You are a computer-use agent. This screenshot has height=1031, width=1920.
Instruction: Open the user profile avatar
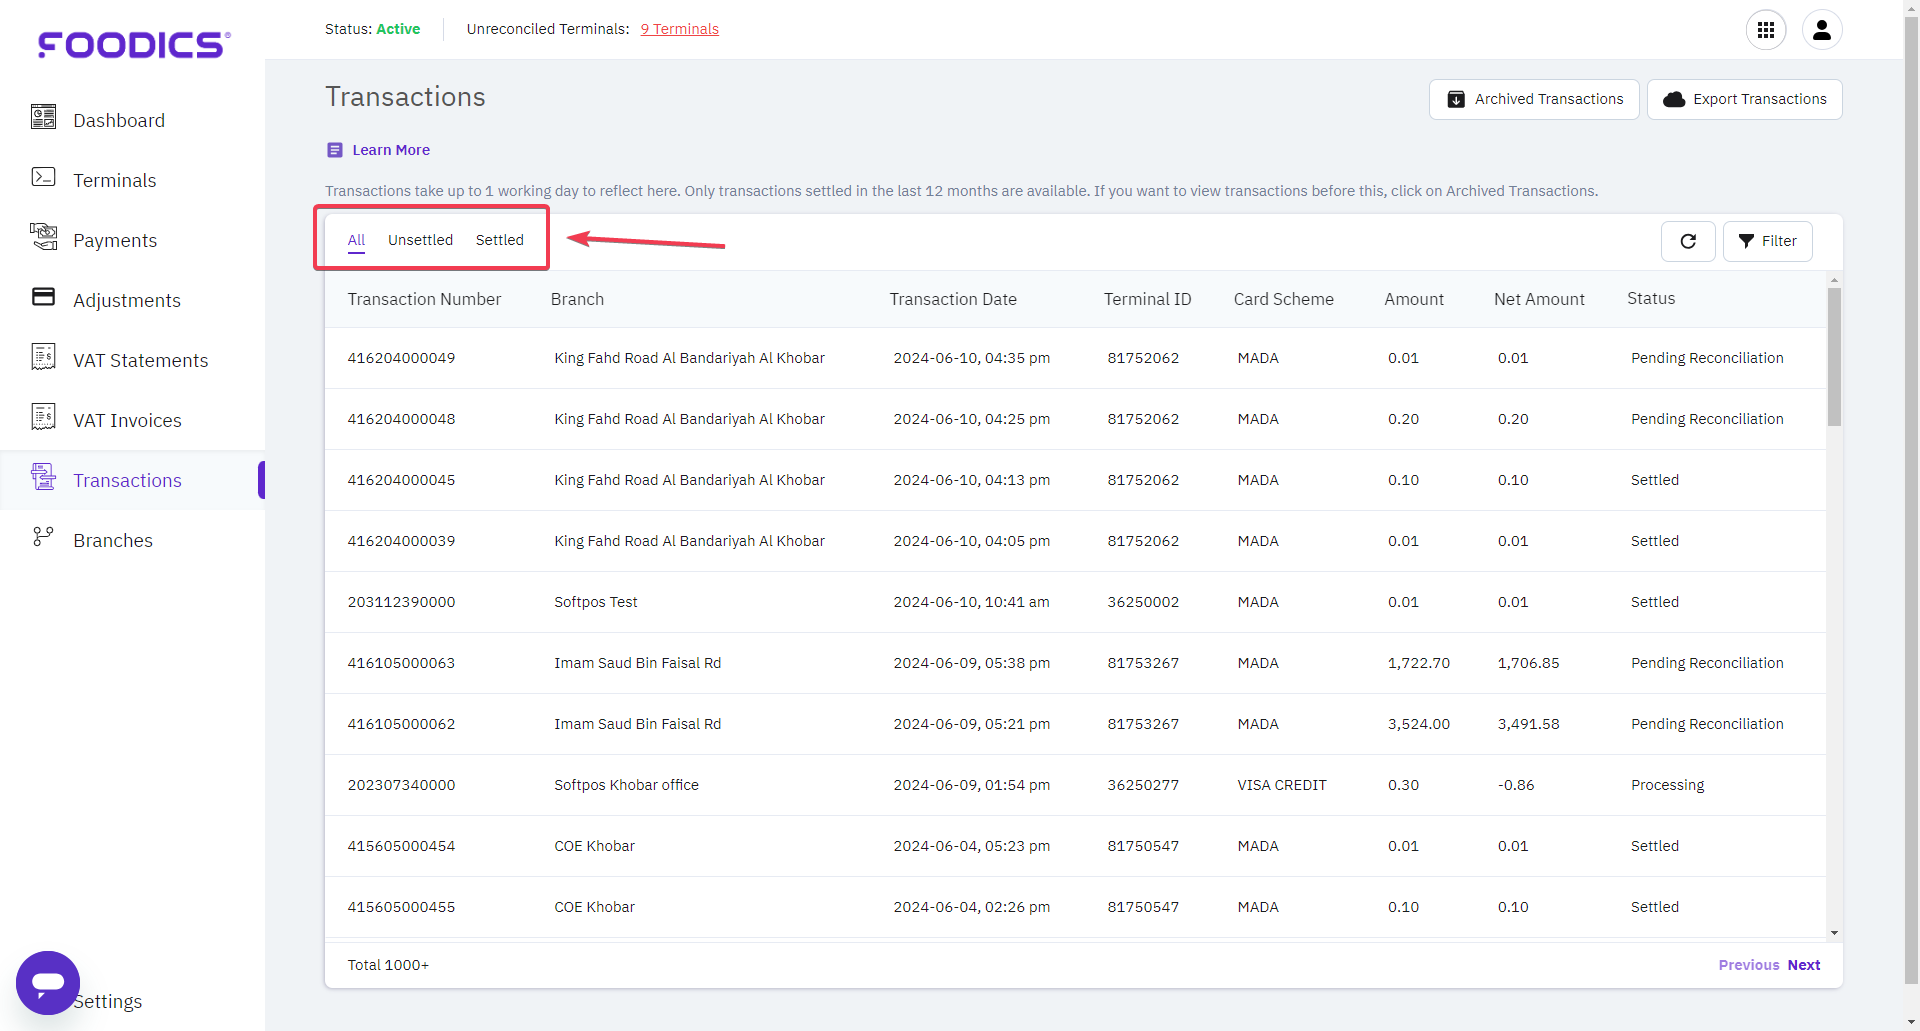coord(1821,30)
